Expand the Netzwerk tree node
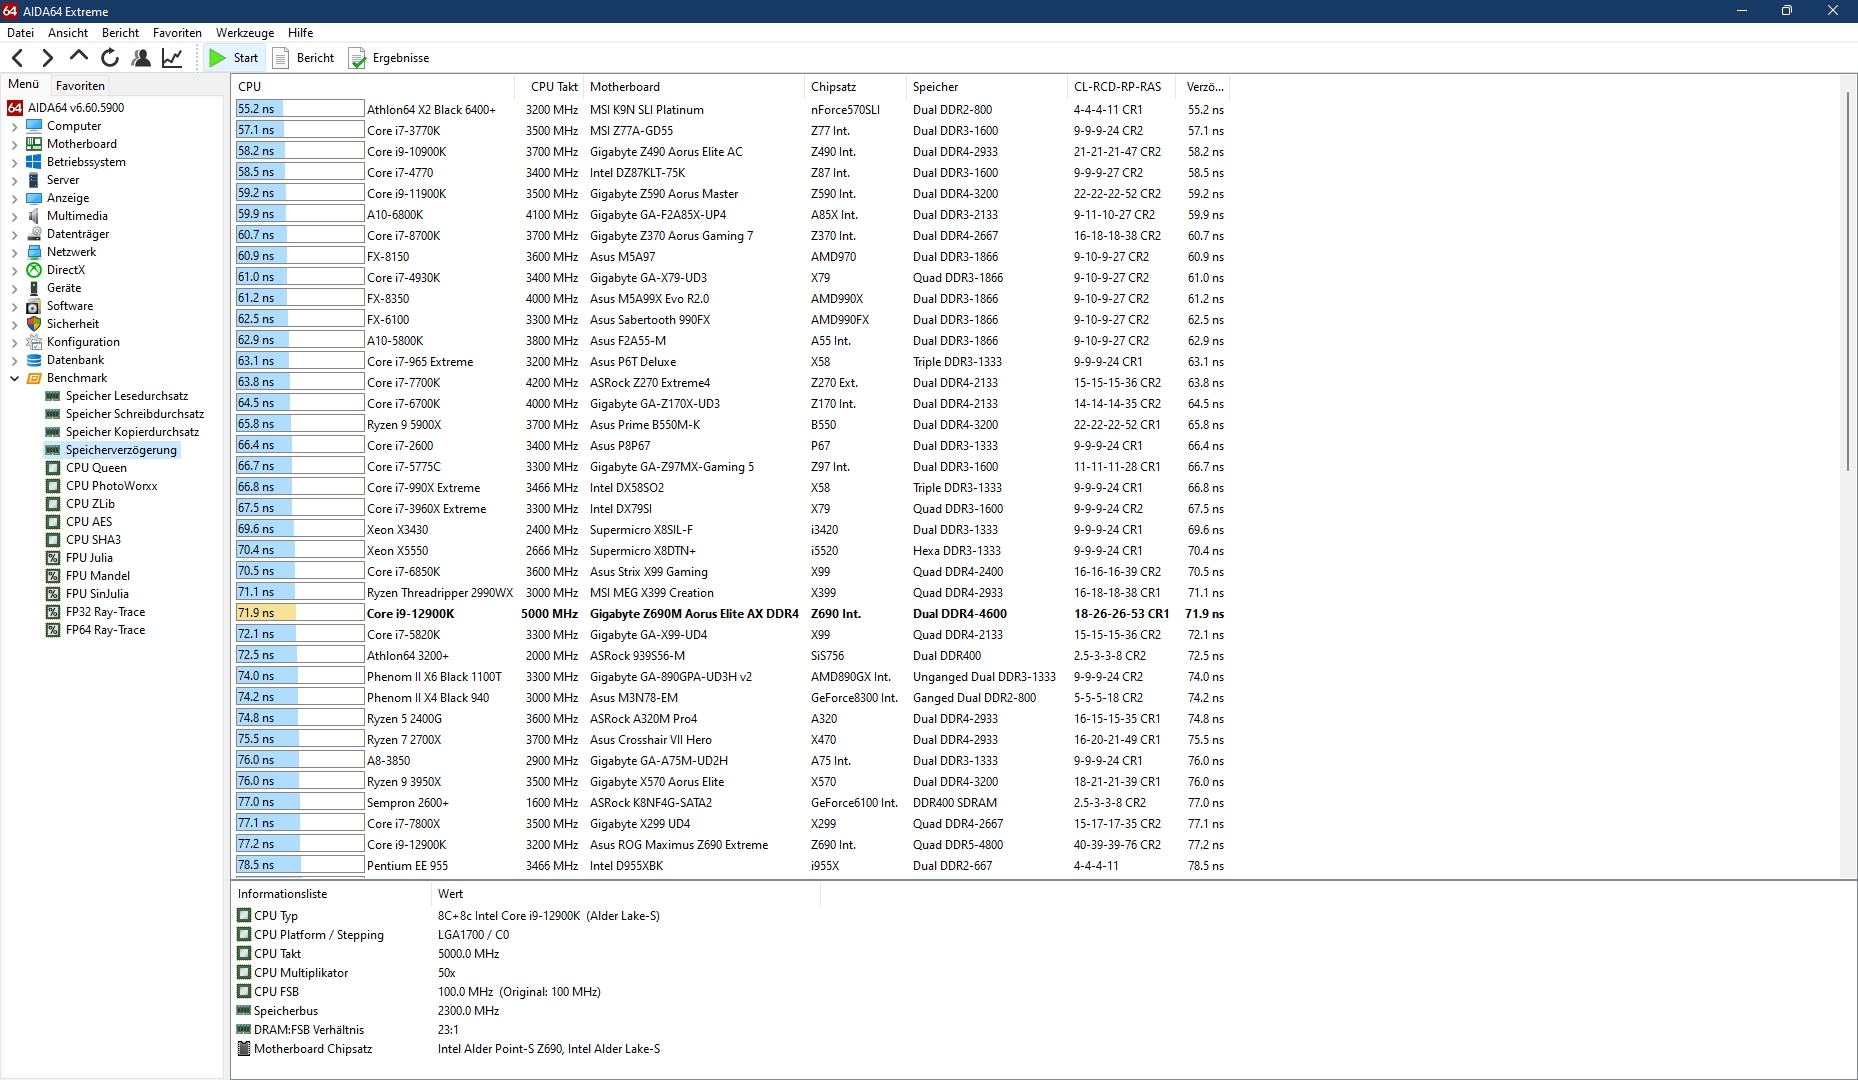1858x1080 pixels. coord(14,253)
